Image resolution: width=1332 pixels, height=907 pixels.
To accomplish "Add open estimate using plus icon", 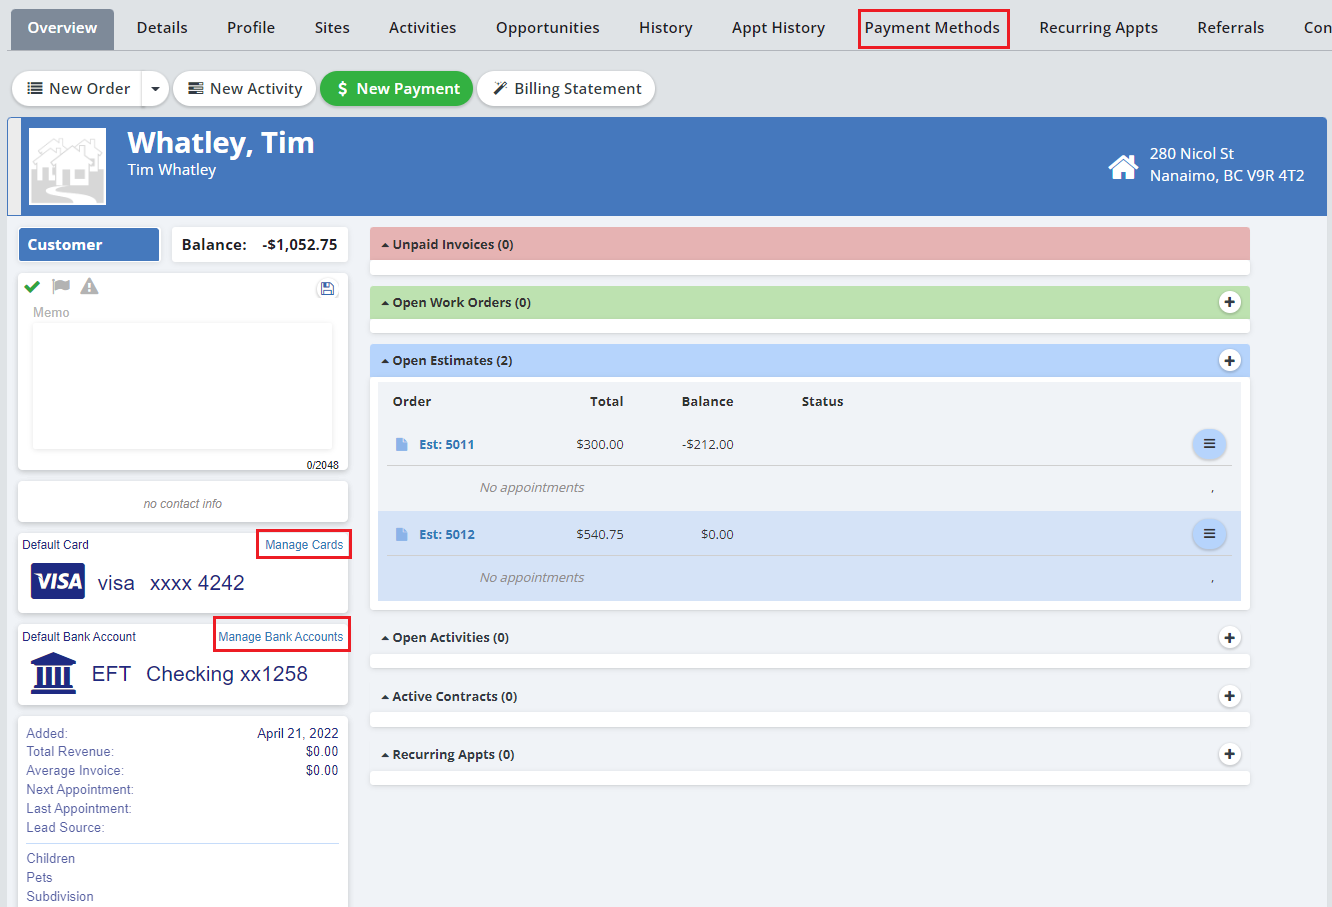I will point(1229,360).
